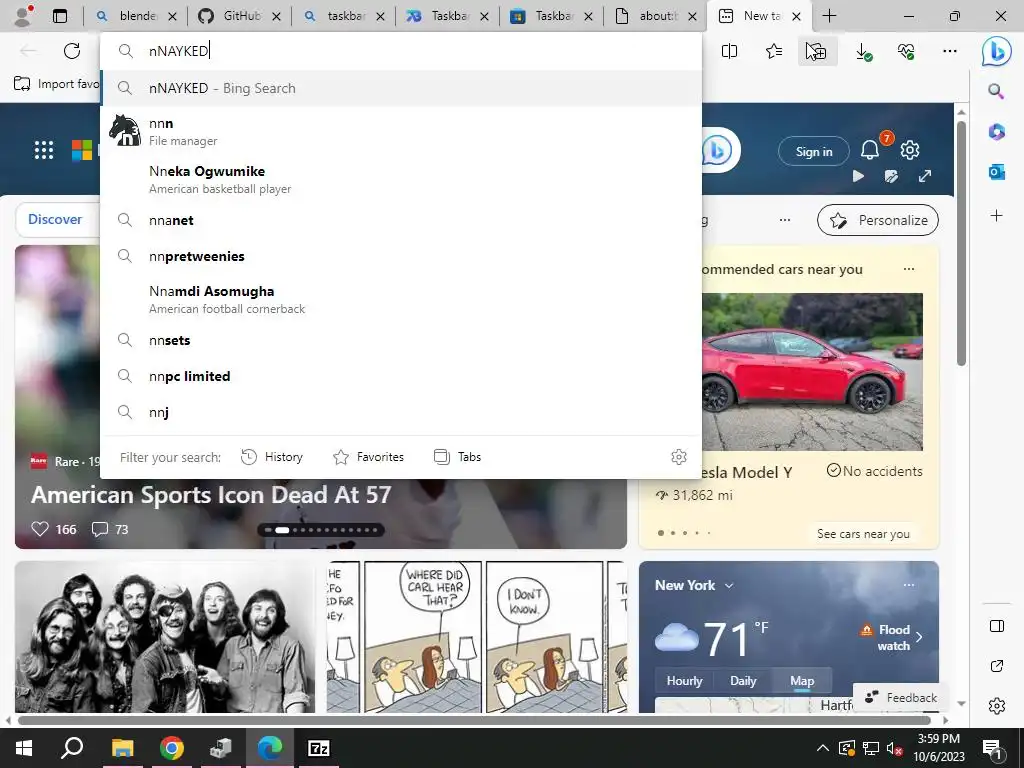1024x768 pixels.
Task: Add a sidebar app with plus icon
Action: pyautogui.click(x=997, y=216)
